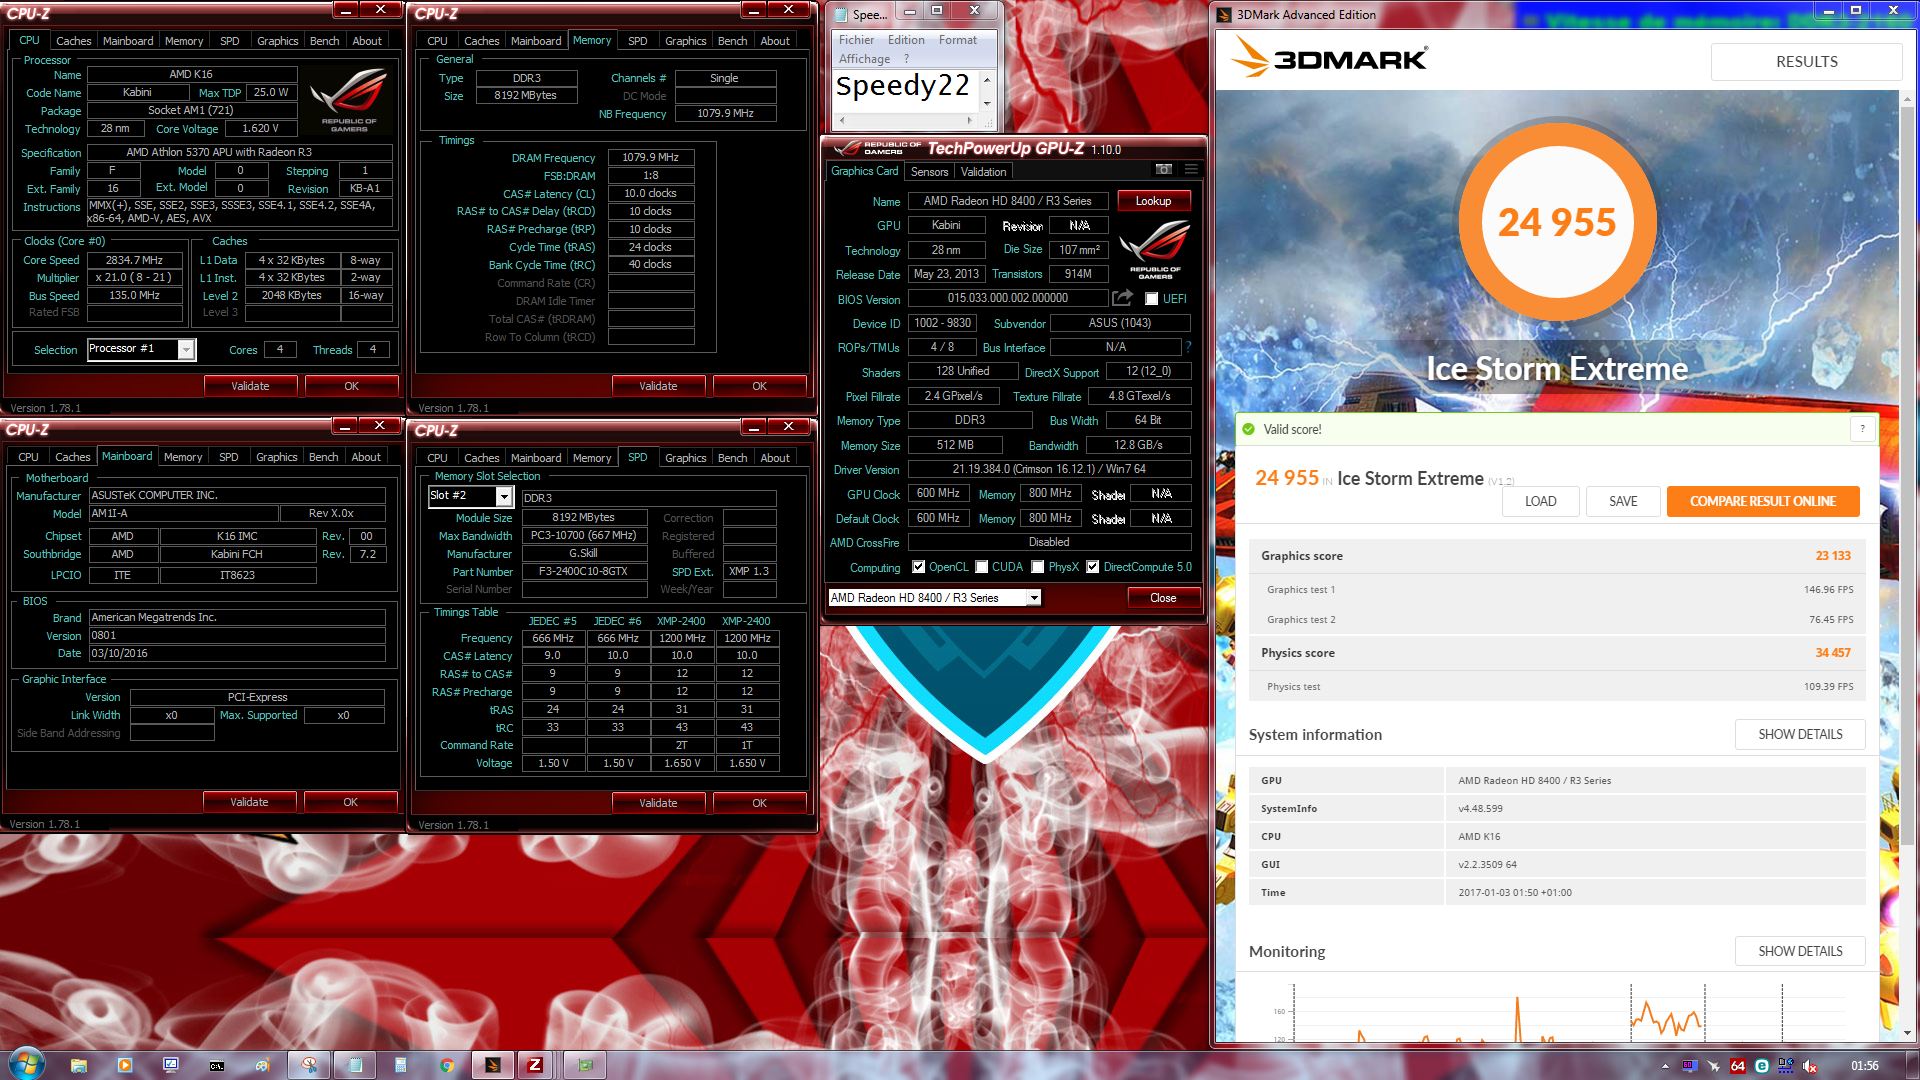Click the 3DMark window scroll down arrow
The width and height of the screenshot is (1920, 1080).
[1908, 1033]
